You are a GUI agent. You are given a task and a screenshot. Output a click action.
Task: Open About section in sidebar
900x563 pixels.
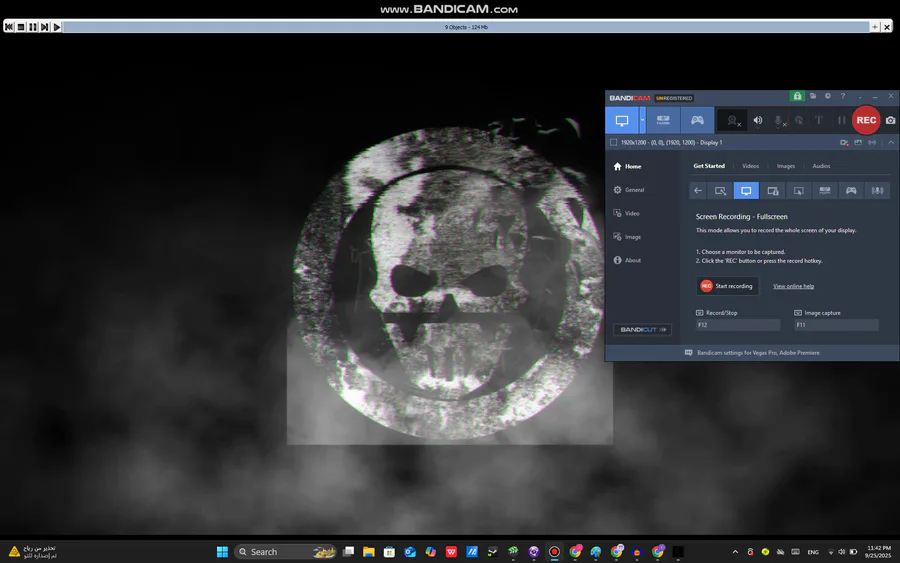tap(627, 261)
